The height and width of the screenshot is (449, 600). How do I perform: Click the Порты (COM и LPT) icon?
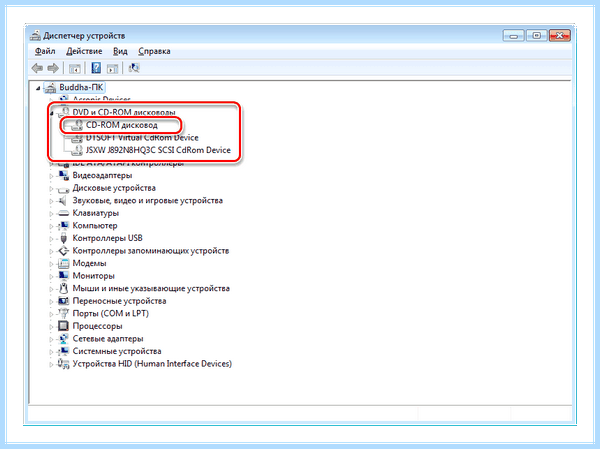pyautogui.click(x=63, y=313)
